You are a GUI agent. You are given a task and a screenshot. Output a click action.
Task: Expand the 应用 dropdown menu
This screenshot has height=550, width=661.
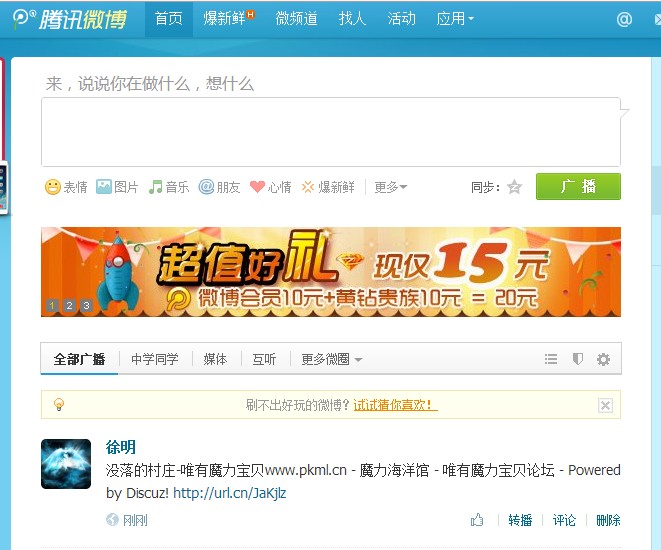pyautogui.click(x=455, y=19)
